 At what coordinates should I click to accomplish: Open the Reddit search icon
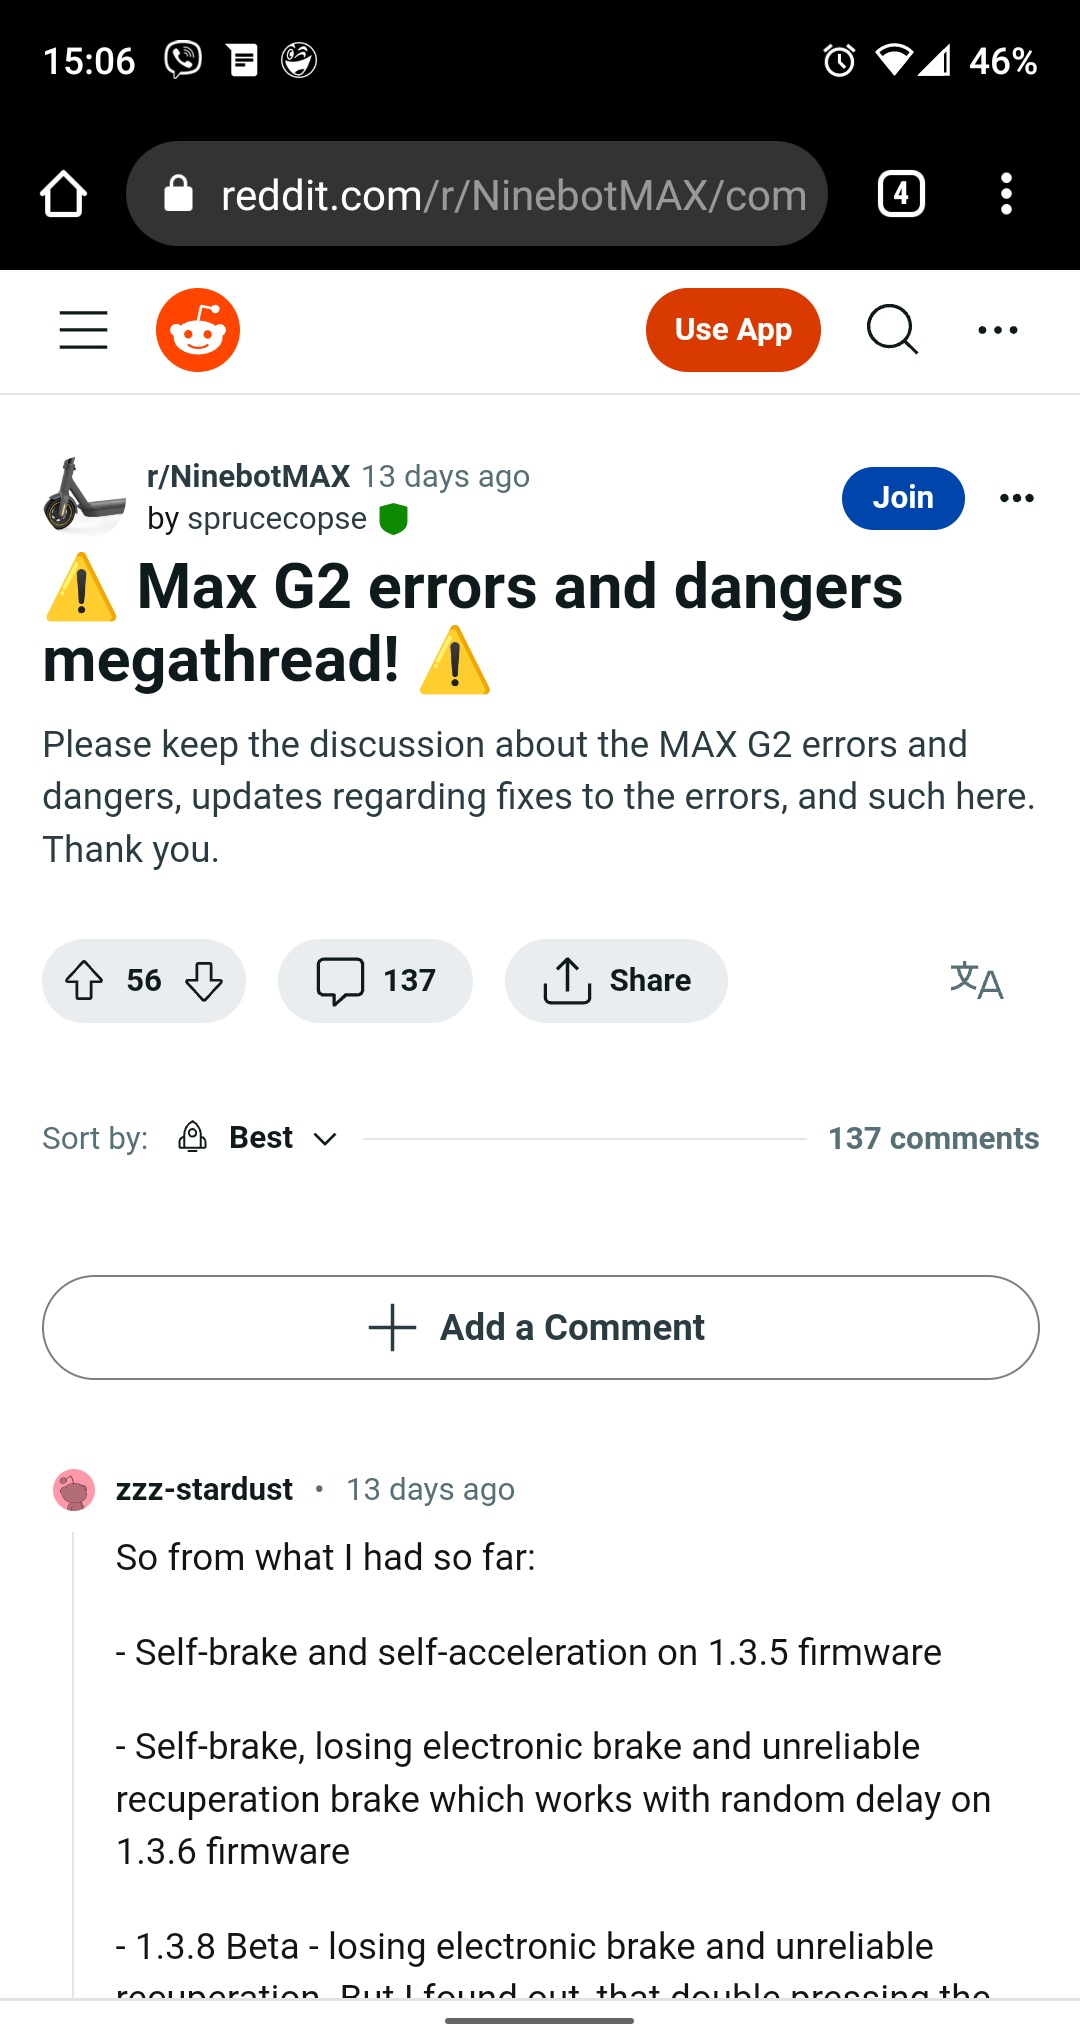pos(891,330)
